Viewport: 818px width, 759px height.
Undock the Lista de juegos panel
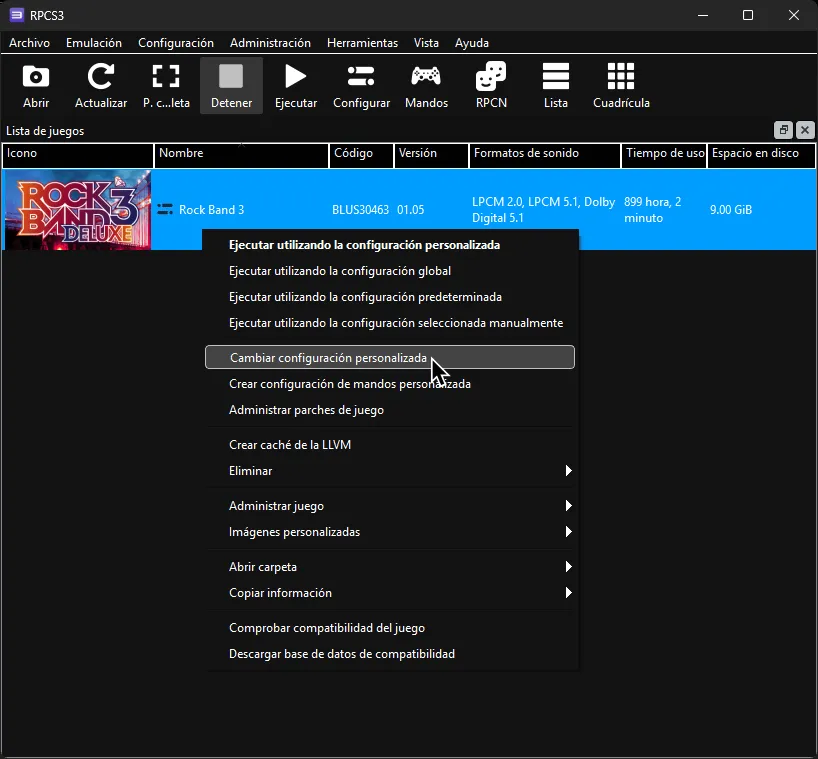(x=783, y=130)
